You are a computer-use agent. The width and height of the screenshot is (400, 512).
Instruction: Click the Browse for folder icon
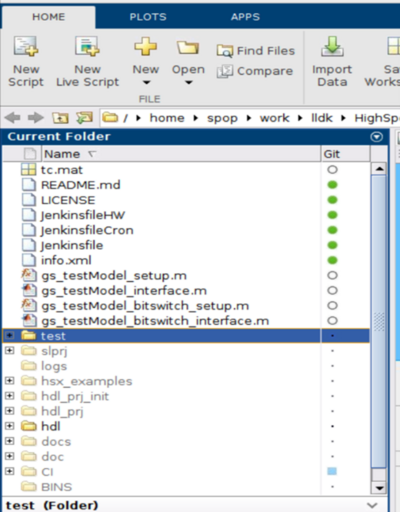(84, 118)
